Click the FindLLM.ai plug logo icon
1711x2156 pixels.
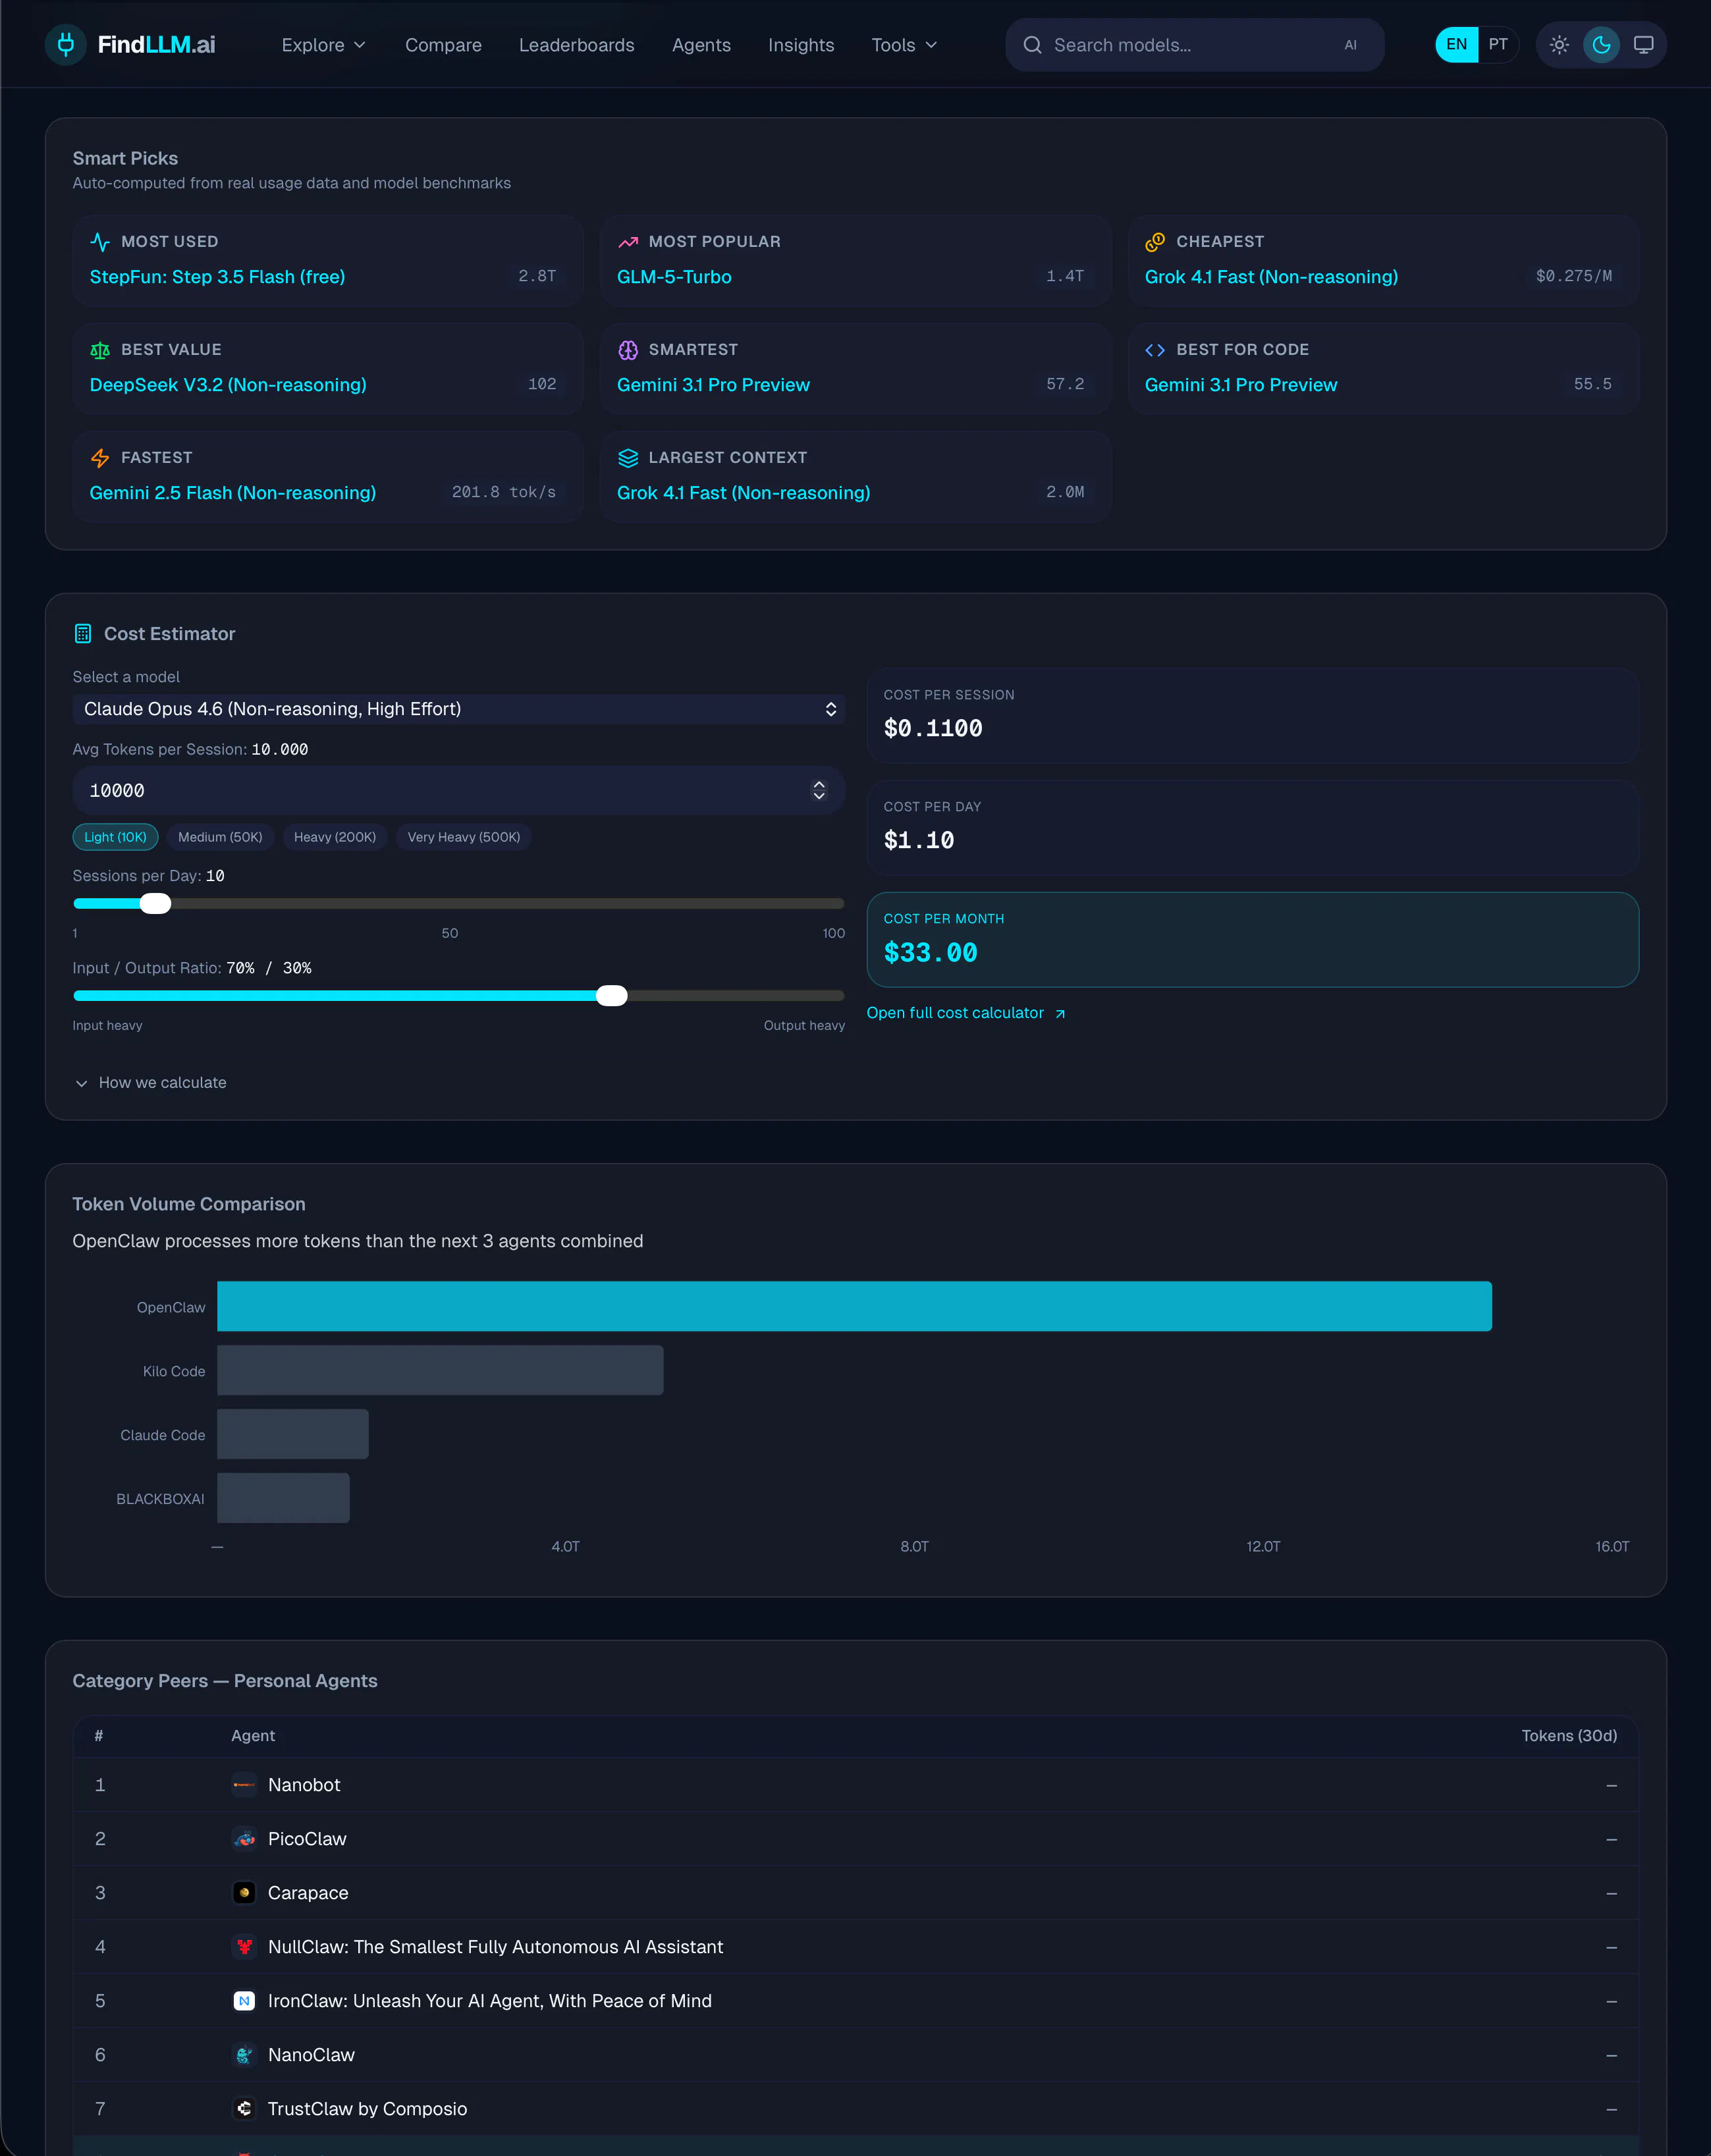click(66, 45)
